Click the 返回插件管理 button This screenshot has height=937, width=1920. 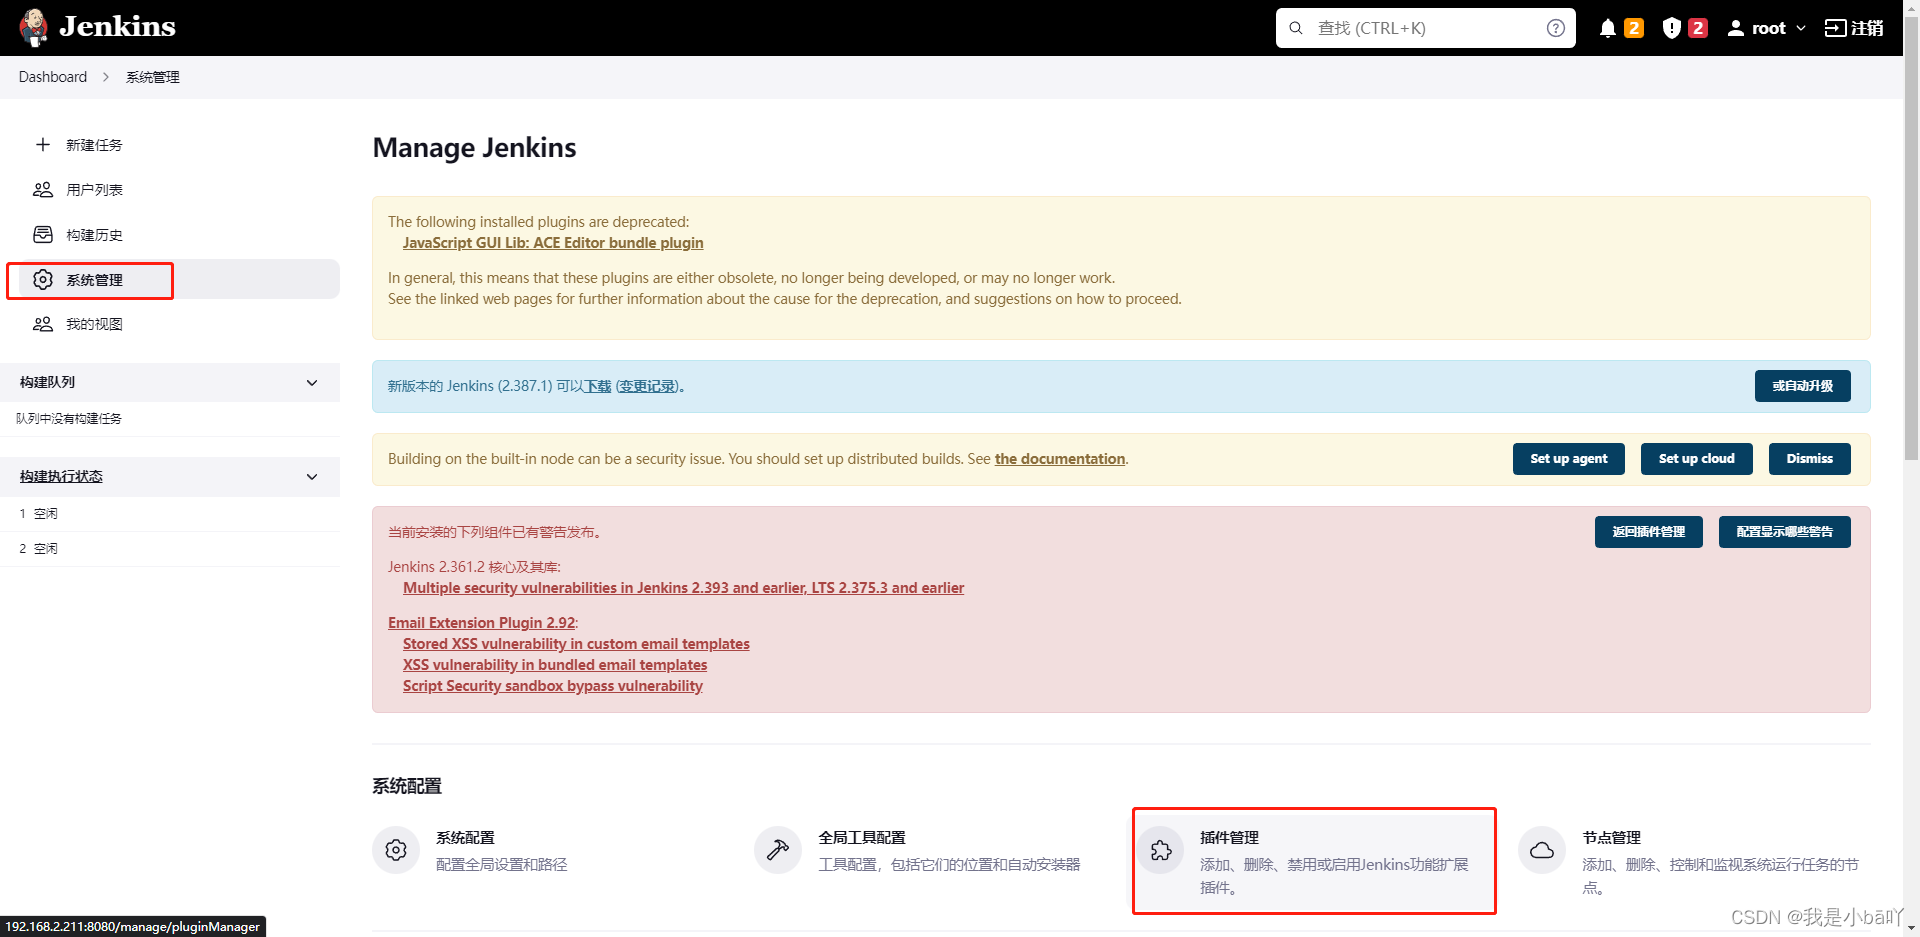[x=1648, y=532]
